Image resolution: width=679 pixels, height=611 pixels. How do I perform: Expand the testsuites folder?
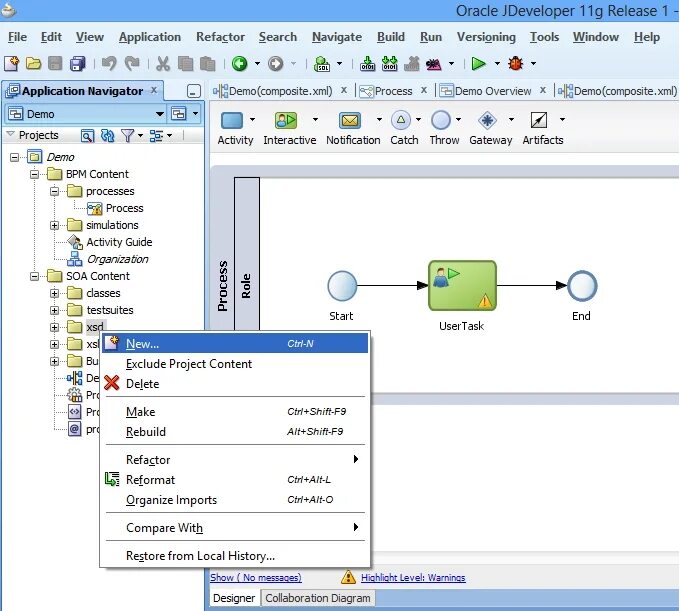point(55,310)
